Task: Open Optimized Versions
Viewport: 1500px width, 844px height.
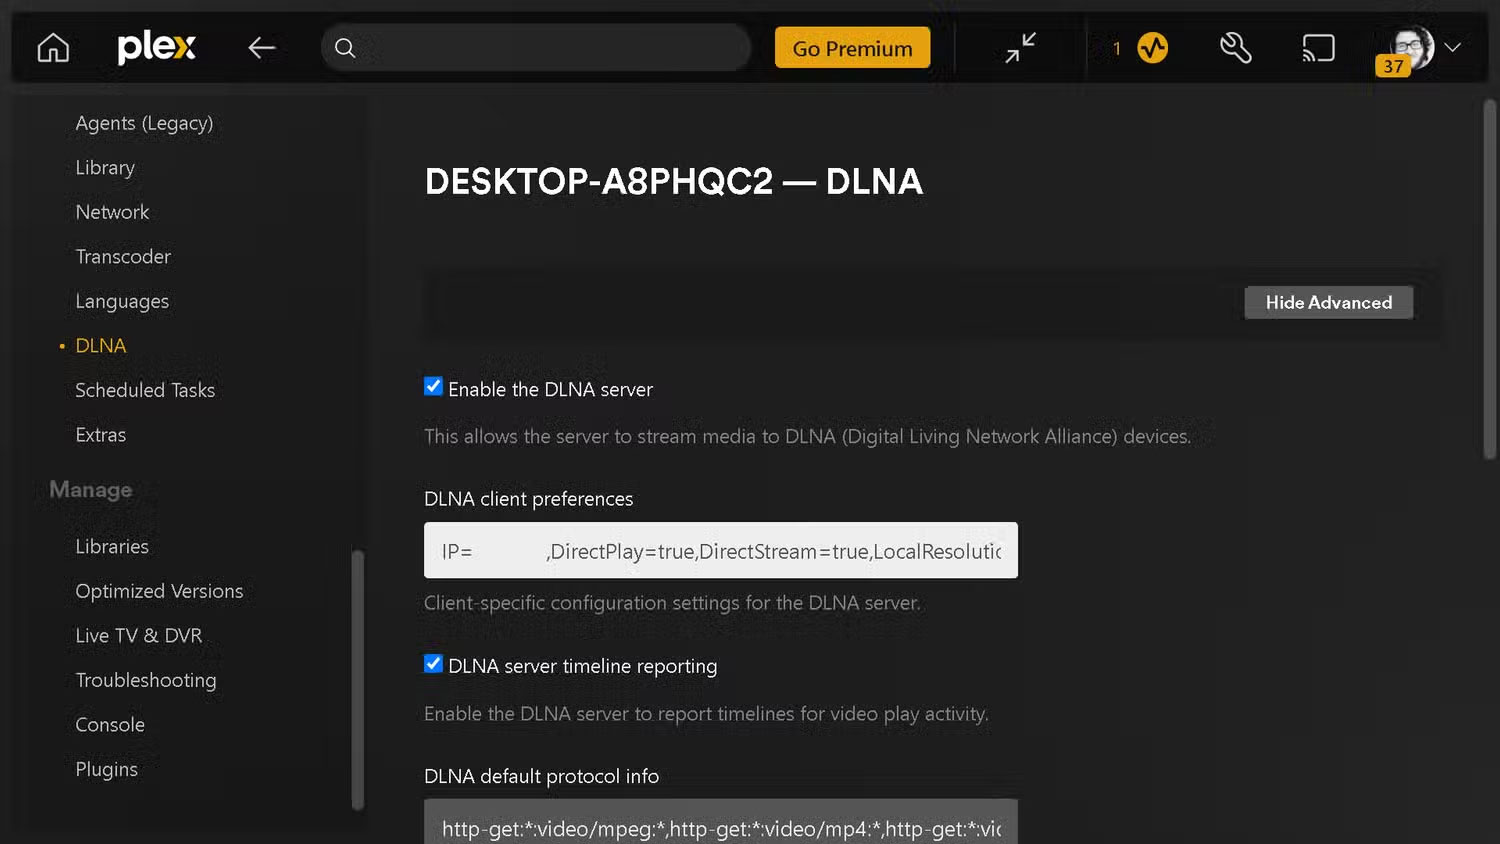Action: (159, 591)
